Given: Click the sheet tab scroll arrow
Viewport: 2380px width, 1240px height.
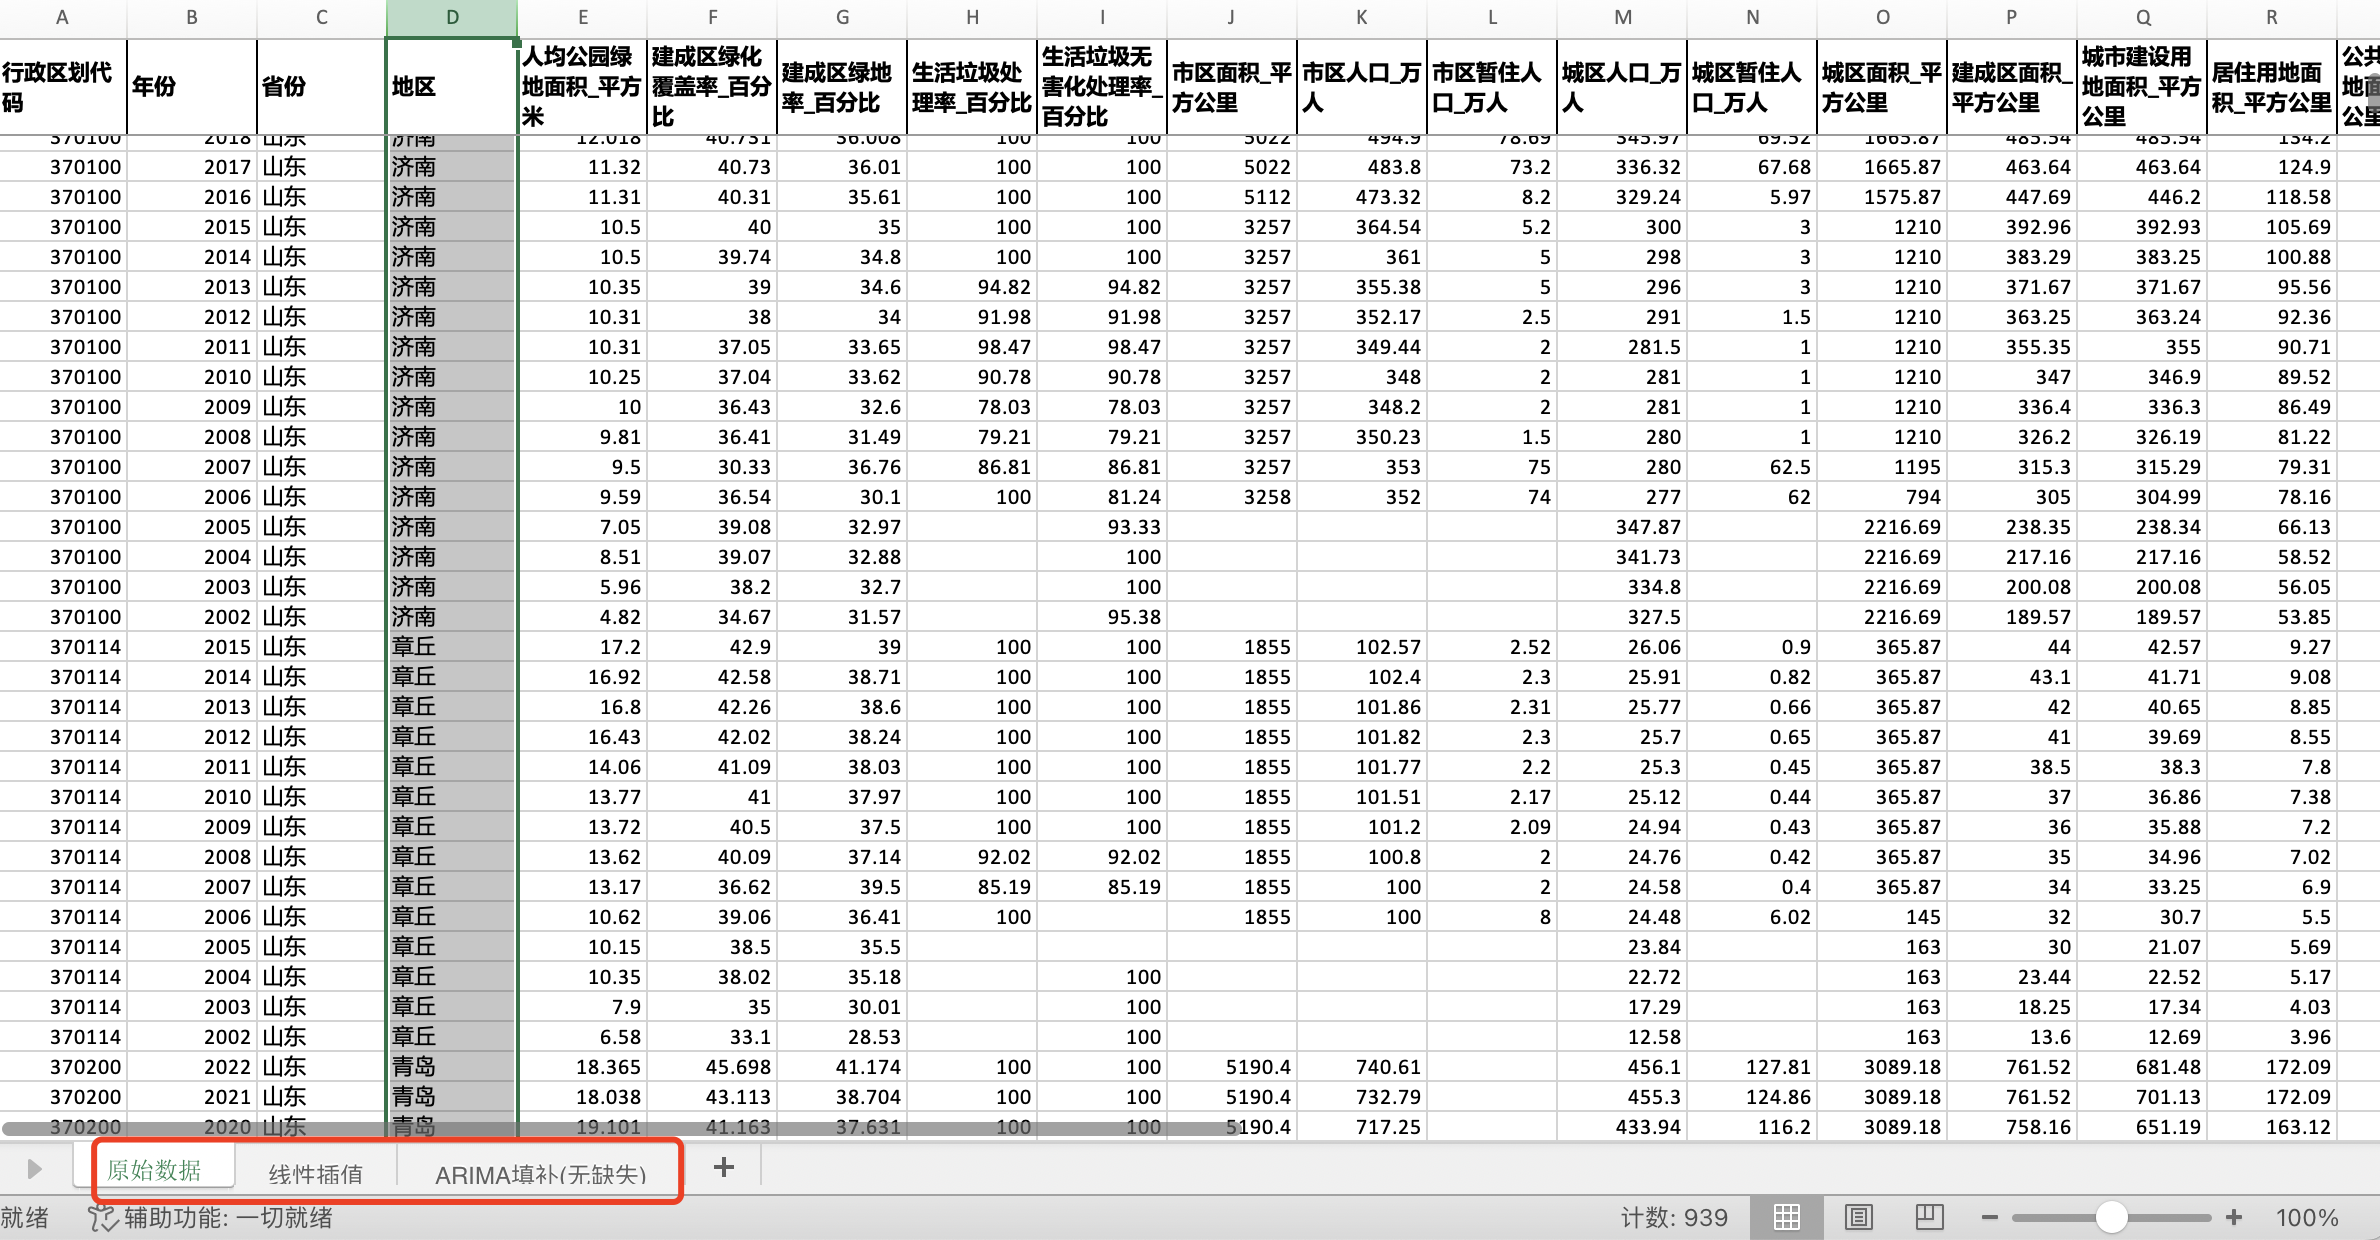Looking at the screenshot, I should (x=34, y=1168).
